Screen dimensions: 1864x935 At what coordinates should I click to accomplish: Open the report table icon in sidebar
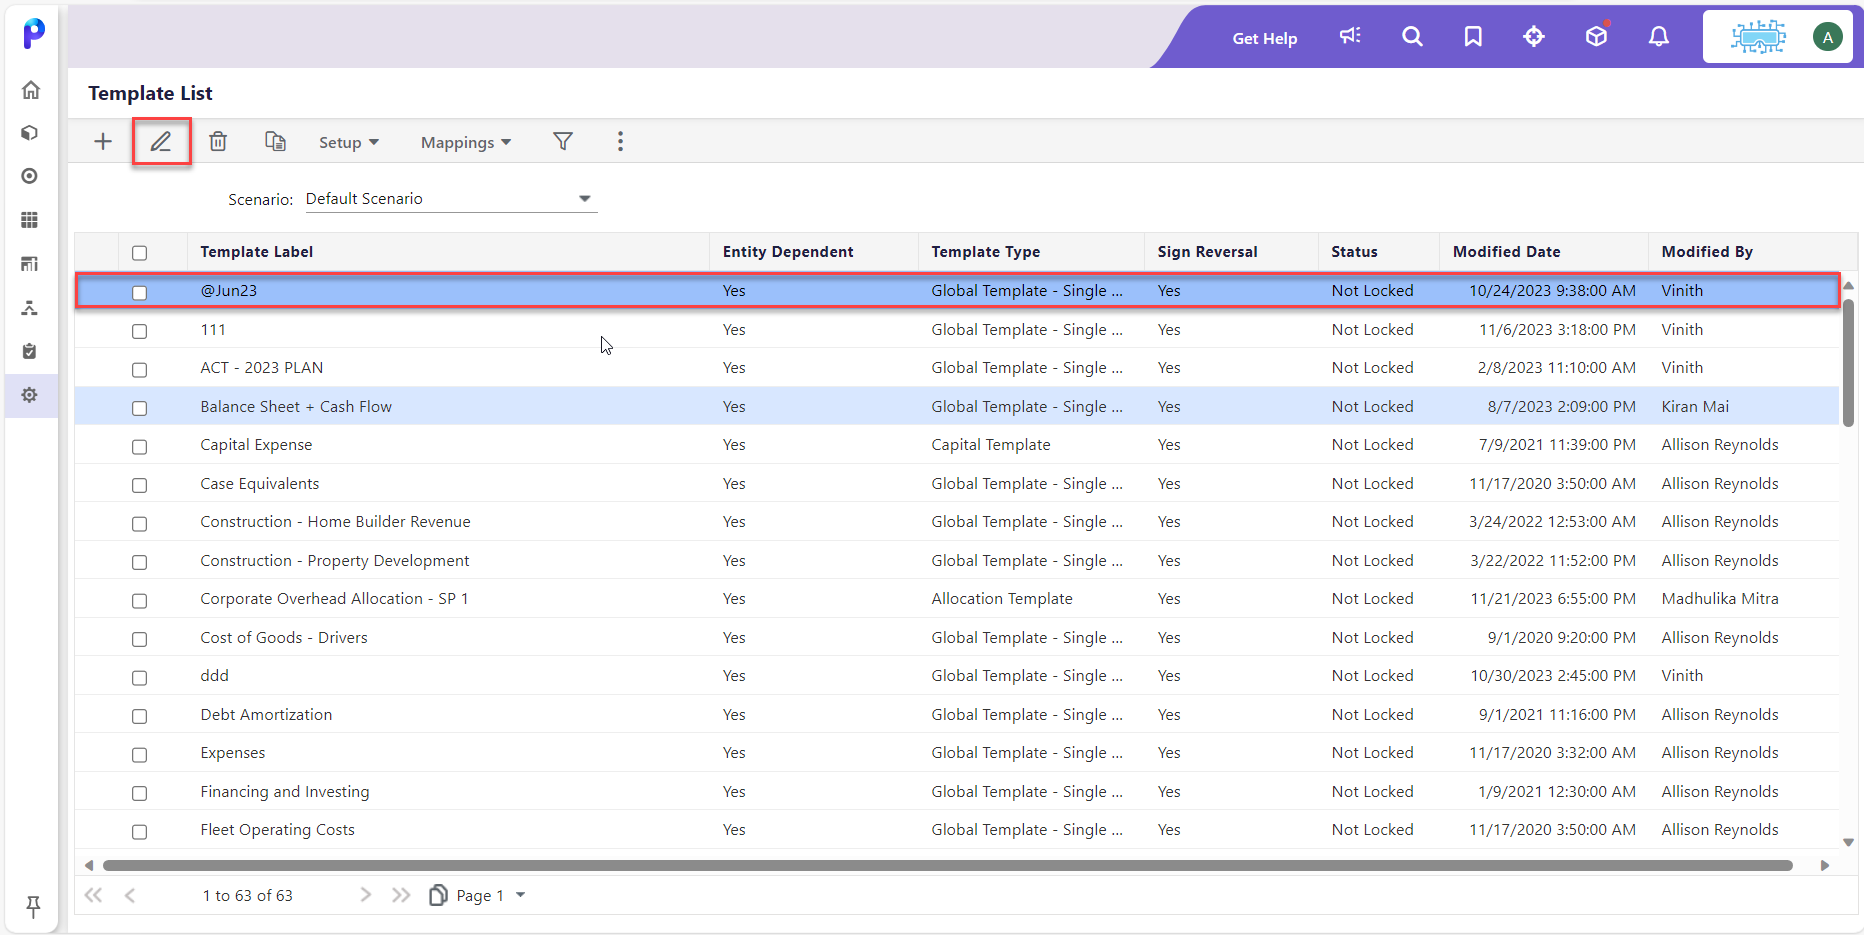pos(30,264)
